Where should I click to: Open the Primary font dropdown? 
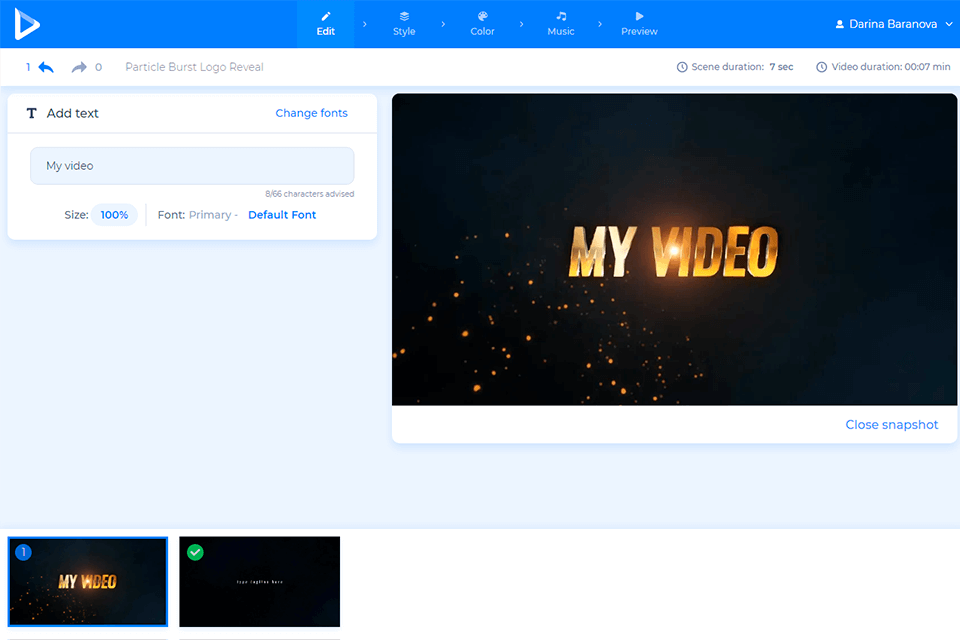click(213, 214)
